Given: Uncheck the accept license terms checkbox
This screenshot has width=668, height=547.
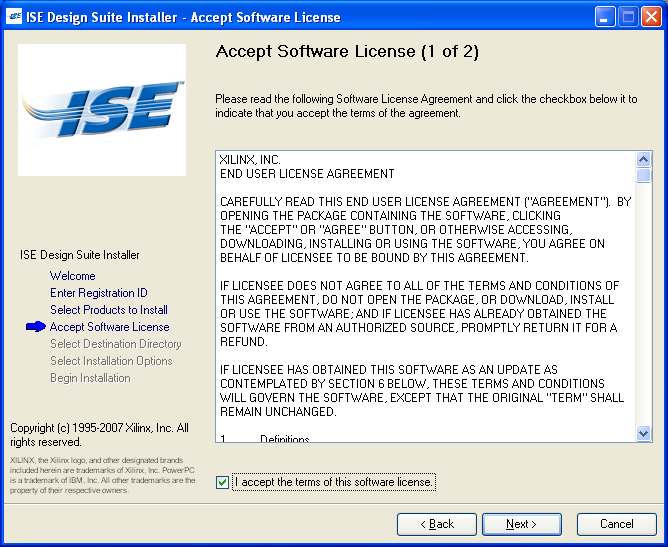Looking at the screenshot, I should pyautogui.click(x=222, y=483).
